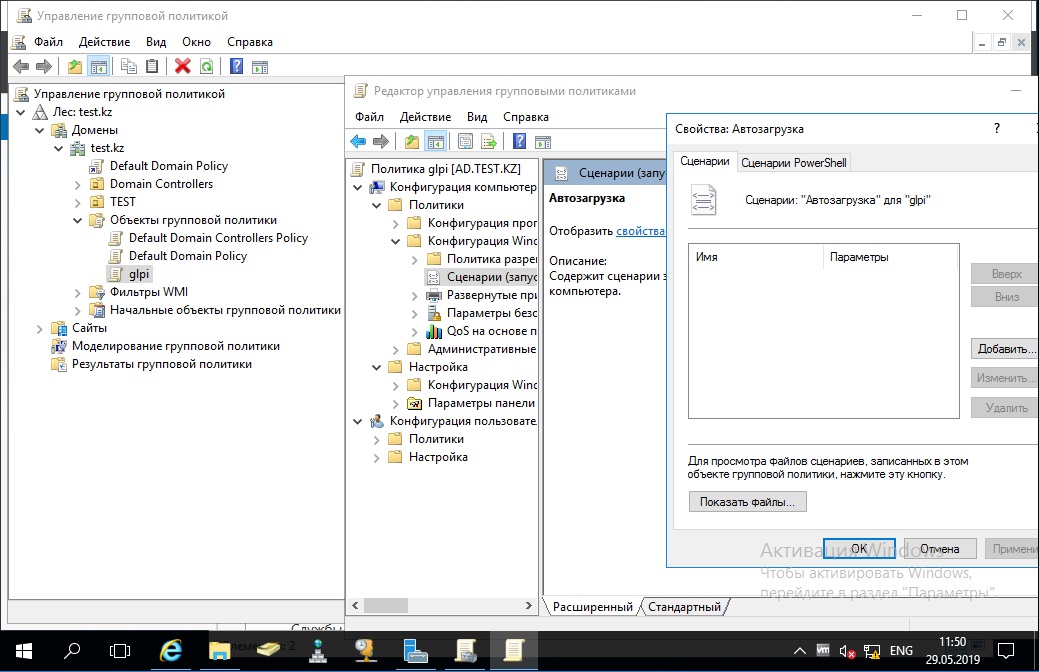Switch to Сценарии PowerShell tab
Image resolution: width=1039 pixels, height=672 pixels.
click(x=795, y=163)
